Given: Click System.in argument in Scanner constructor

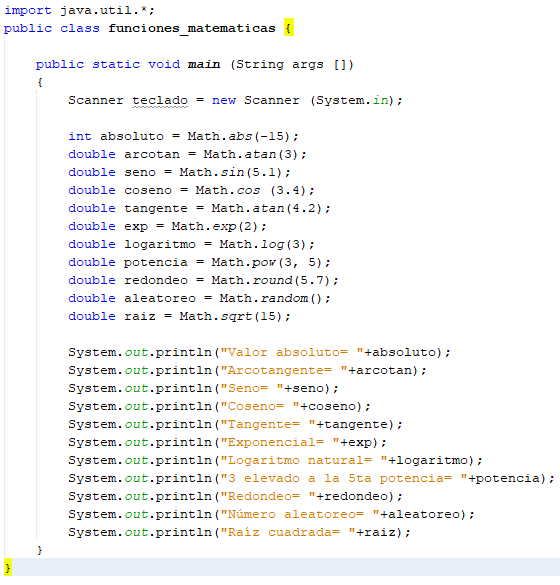Looking at the screenshot, I should (x=352, y=100).
